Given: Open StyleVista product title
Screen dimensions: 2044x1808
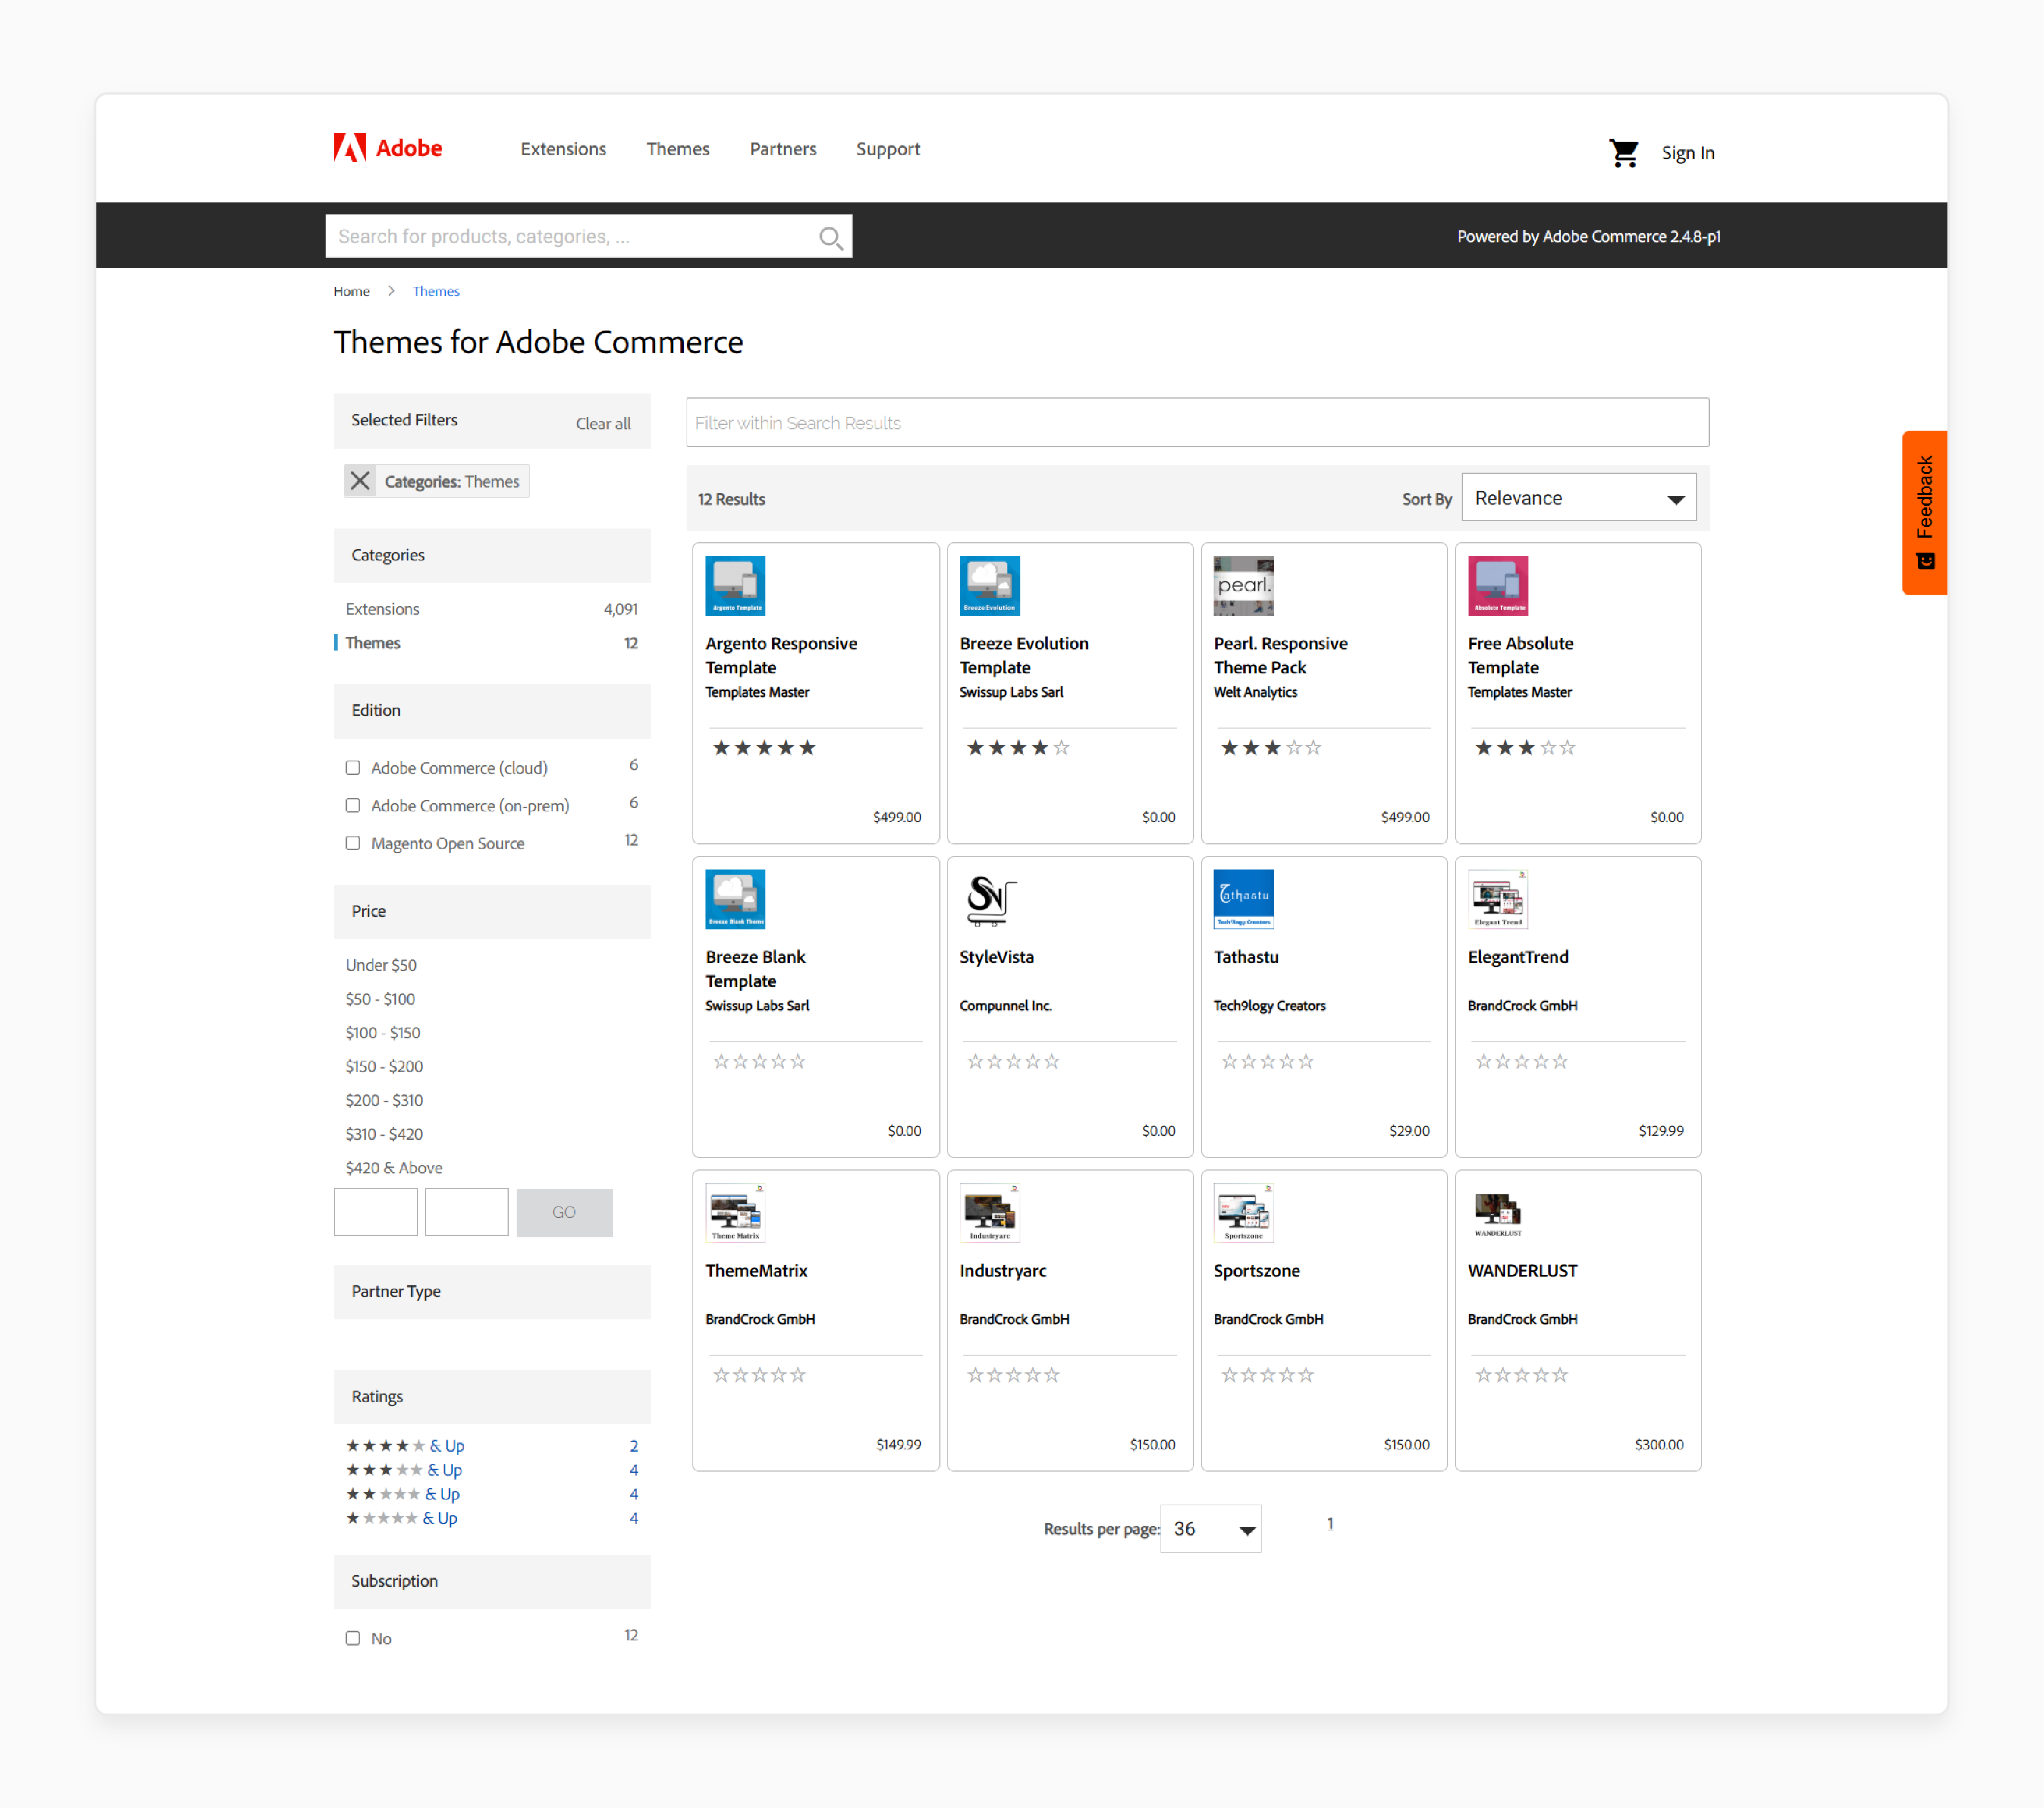Looking at the screenshot, I should [996, 957].
